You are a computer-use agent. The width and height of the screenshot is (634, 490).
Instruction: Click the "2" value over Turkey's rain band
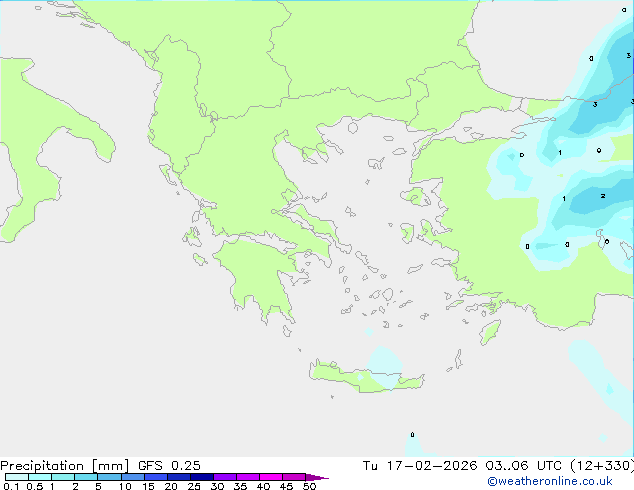602,196
